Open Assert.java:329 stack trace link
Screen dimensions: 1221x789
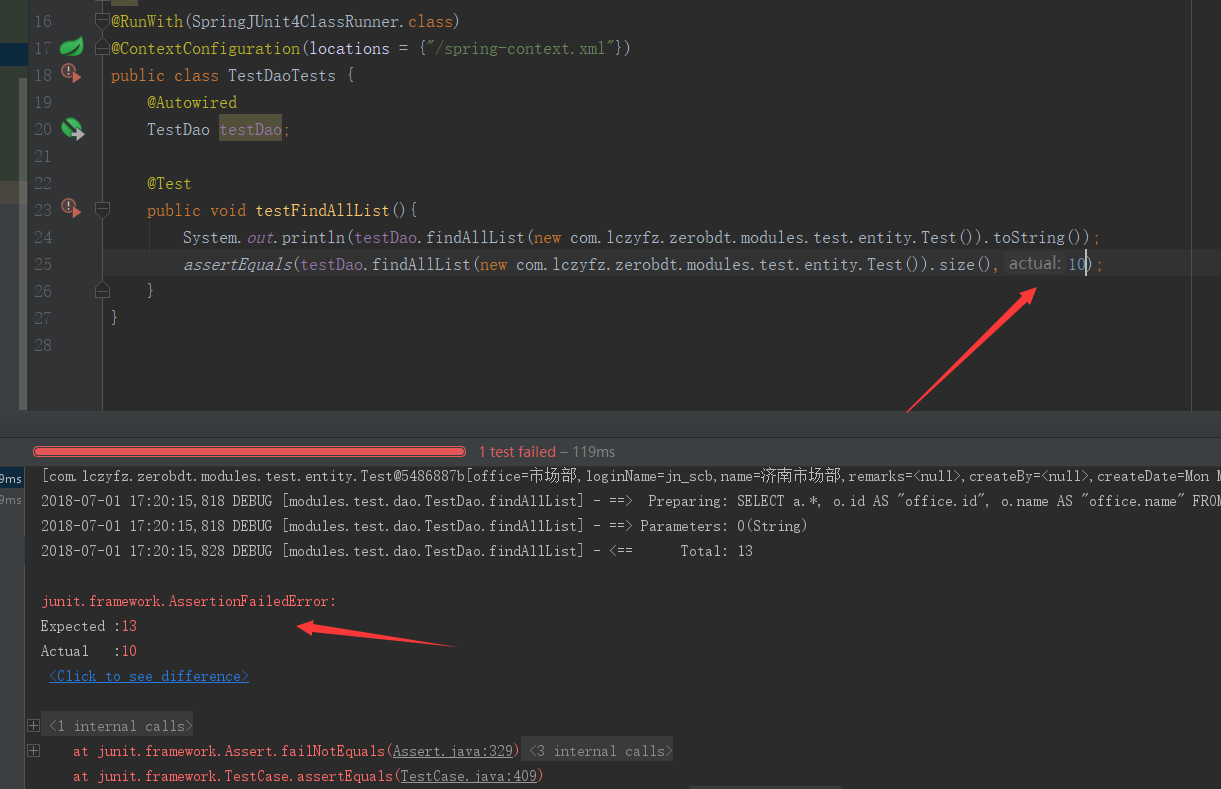(453, 751)
